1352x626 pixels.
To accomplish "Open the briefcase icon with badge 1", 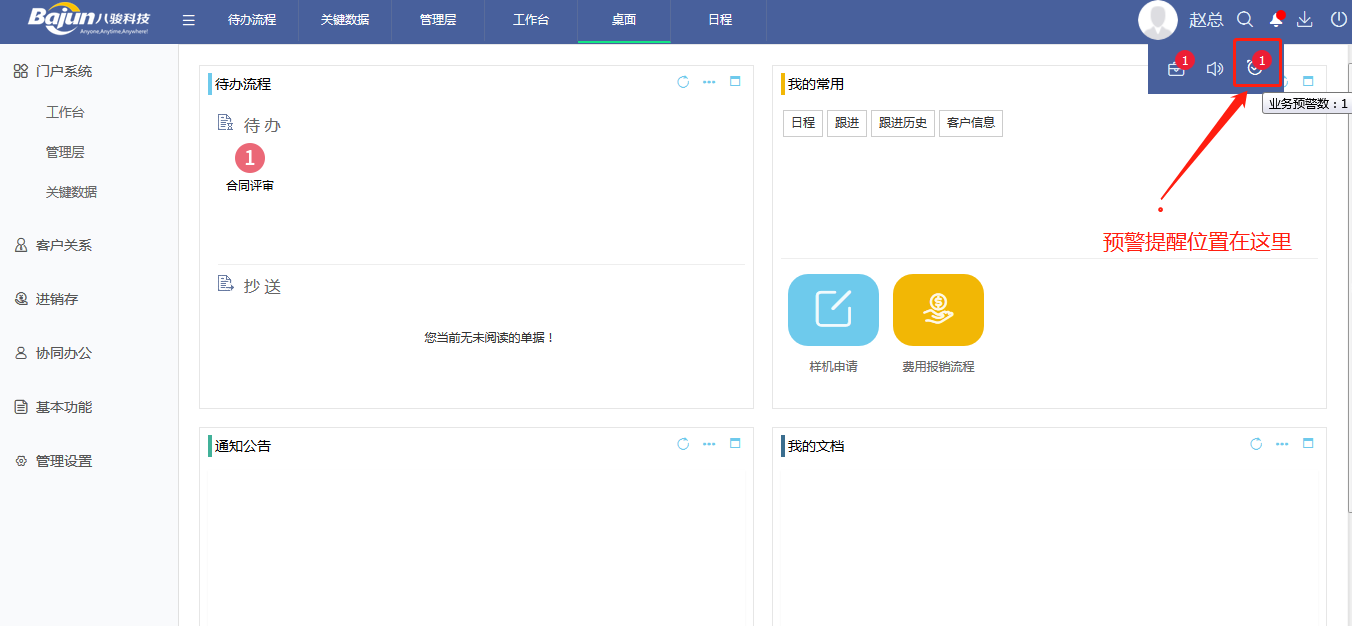I will pos(1175,68).
